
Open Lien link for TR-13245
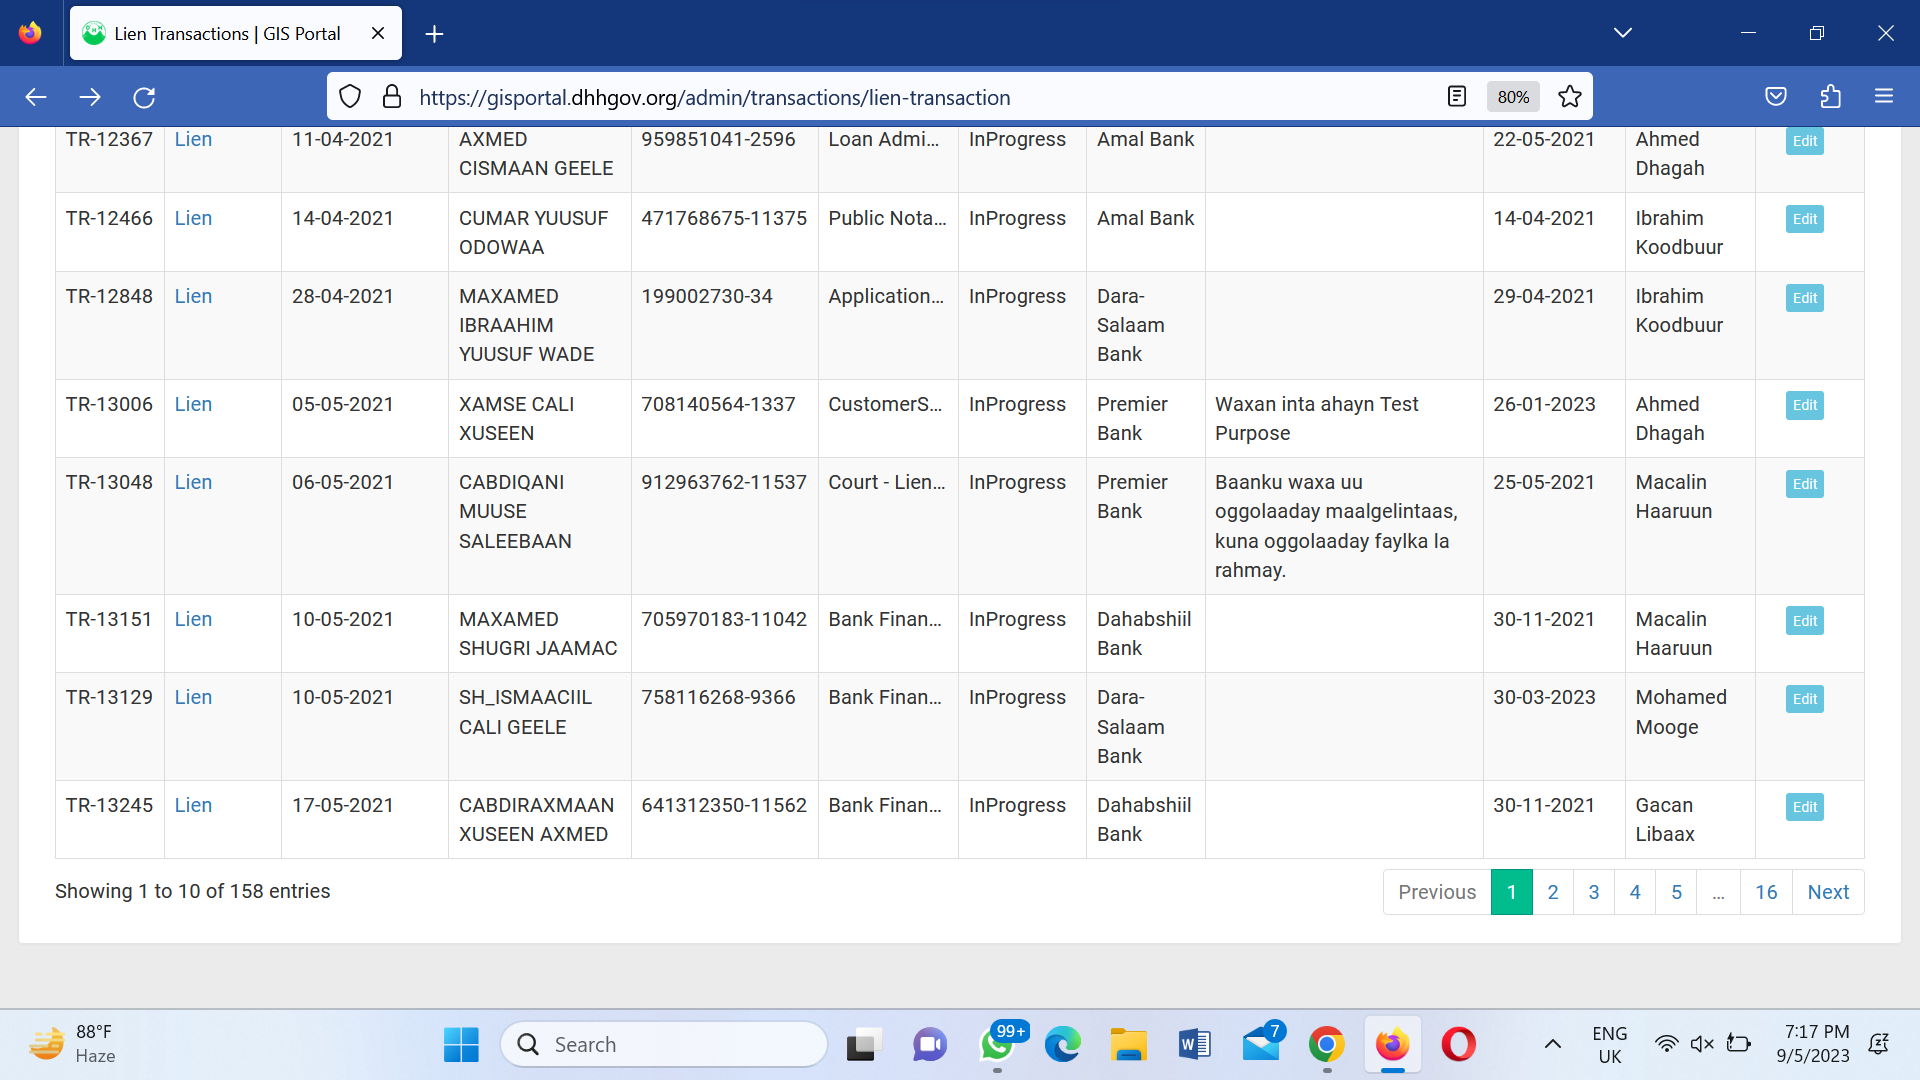click(193, 805)
